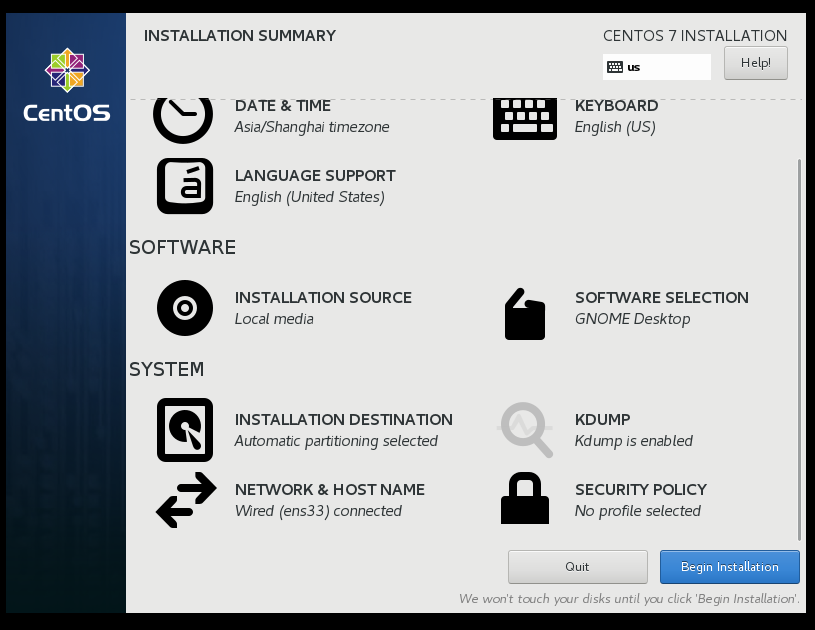
Task: Click the SOFTWARE section heading
Action: coord(182,247)
